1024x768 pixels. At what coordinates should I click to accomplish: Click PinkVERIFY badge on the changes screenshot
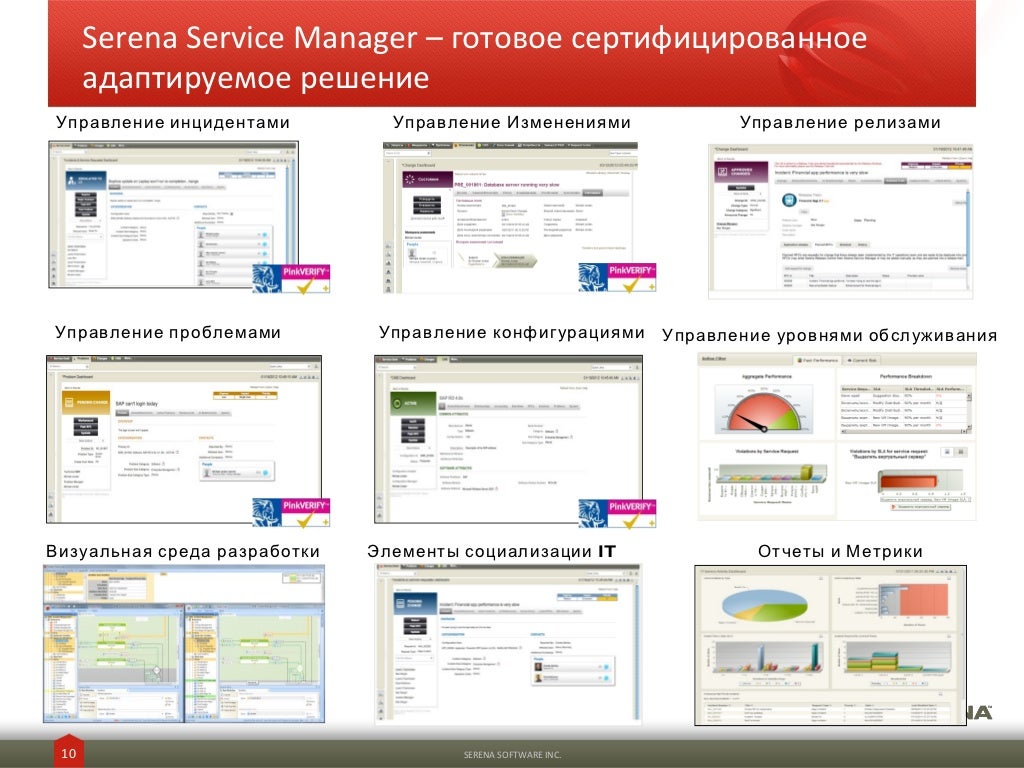[617, 278]
